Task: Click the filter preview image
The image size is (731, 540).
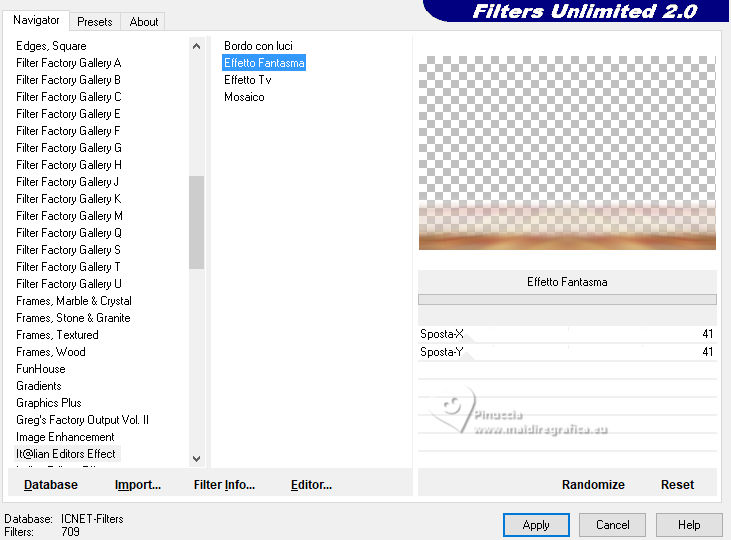Action: (x=567, y=153)
